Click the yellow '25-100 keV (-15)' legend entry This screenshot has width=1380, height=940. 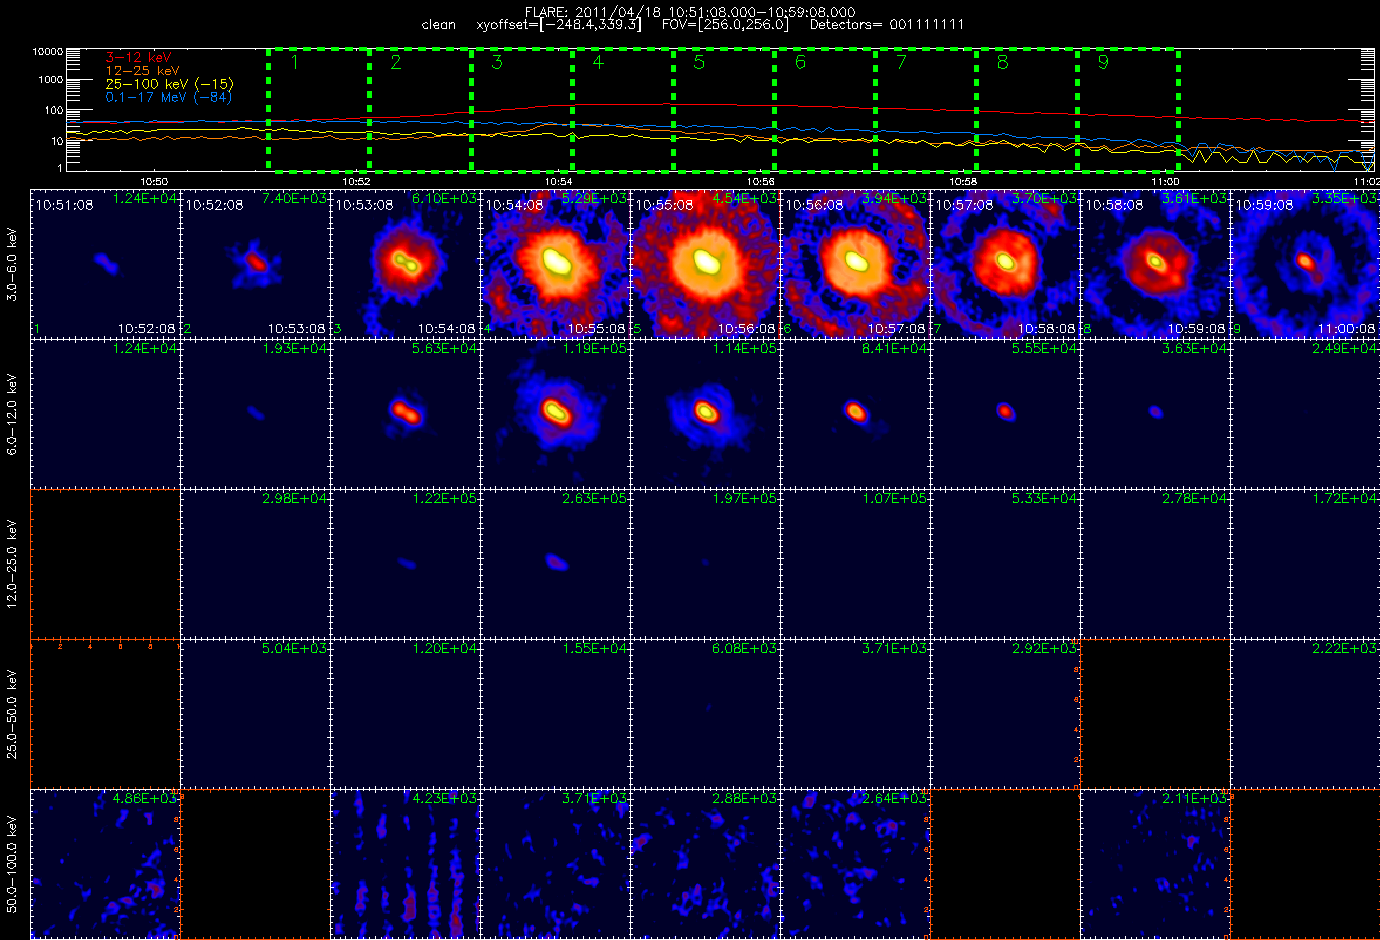[x=169, y=84]
